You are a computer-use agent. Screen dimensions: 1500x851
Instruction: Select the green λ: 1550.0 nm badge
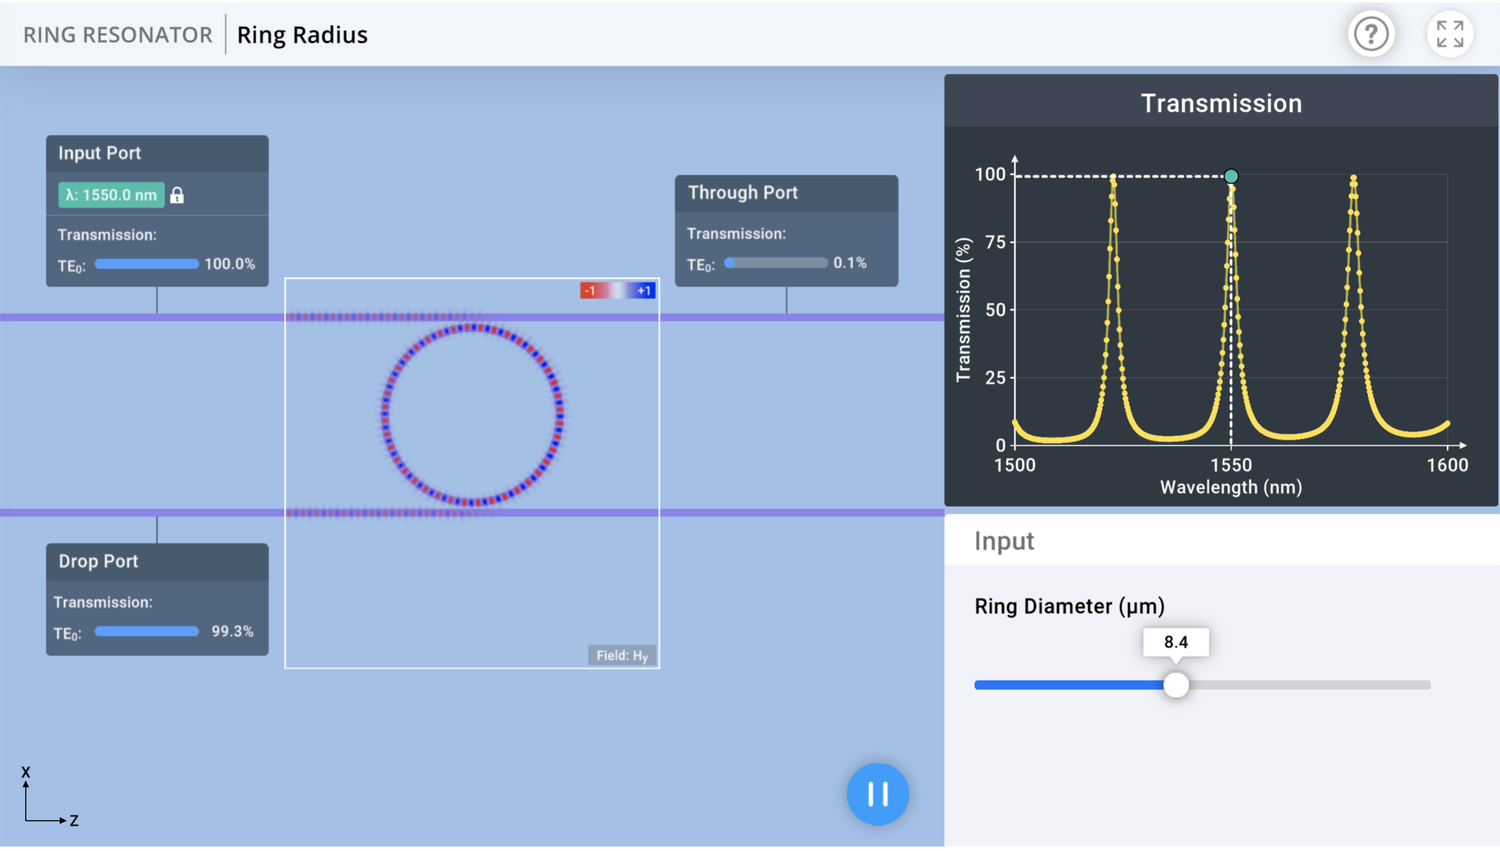(x=109, y=194)
